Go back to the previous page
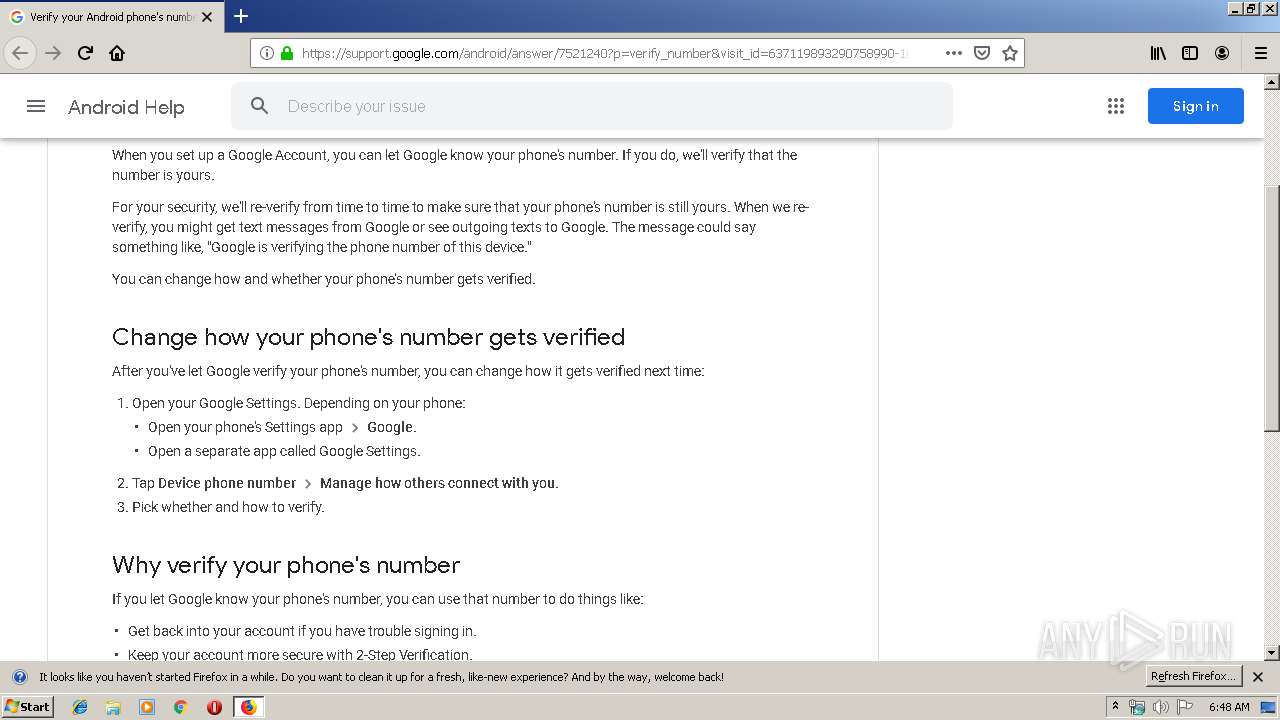 (x=20, y=53)
